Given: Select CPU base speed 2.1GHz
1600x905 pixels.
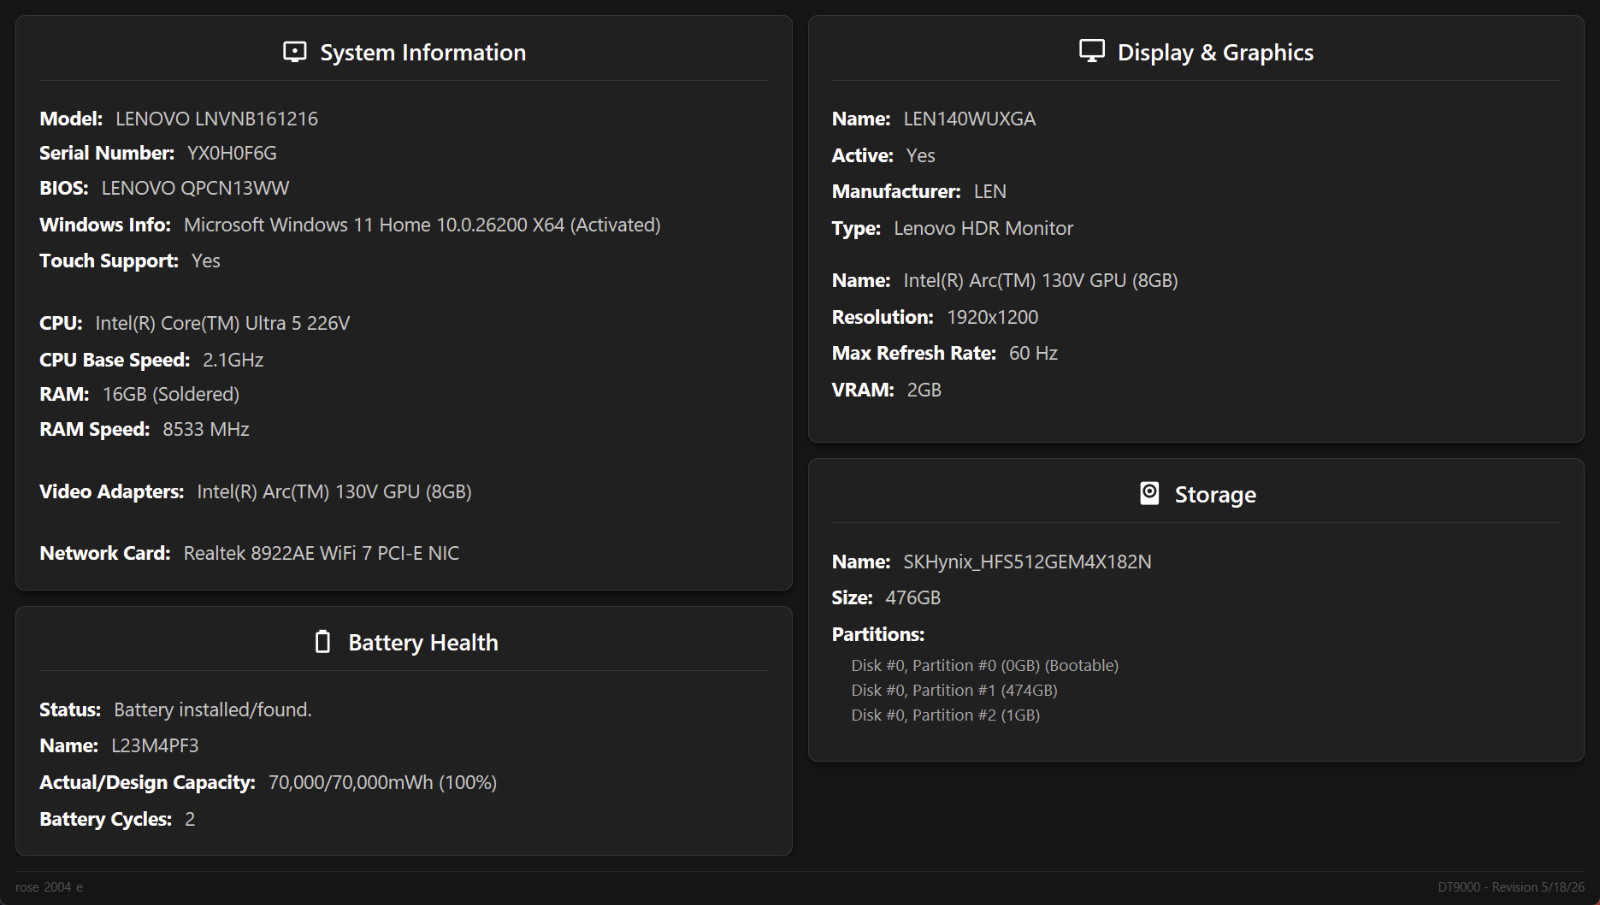Looking at the screenshot, I should tap(233, 360).
